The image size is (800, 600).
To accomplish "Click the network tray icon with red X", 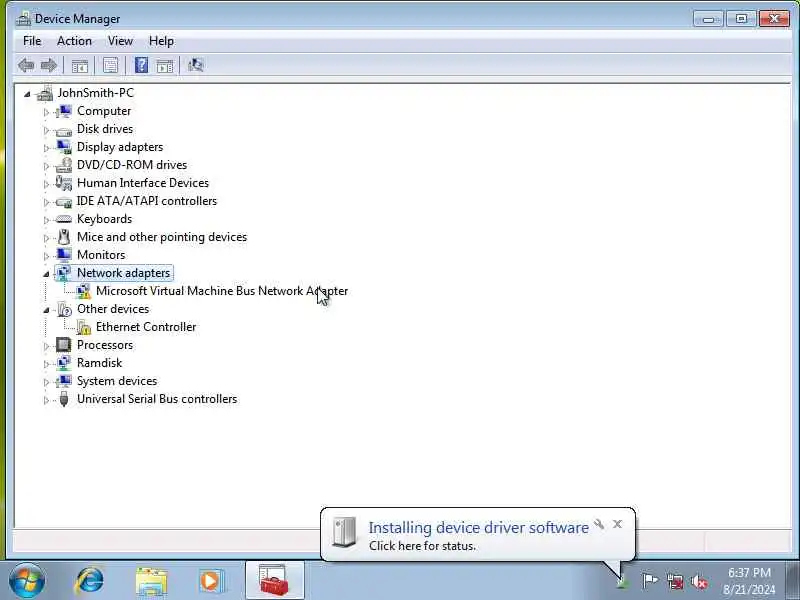I will [675, 581].
